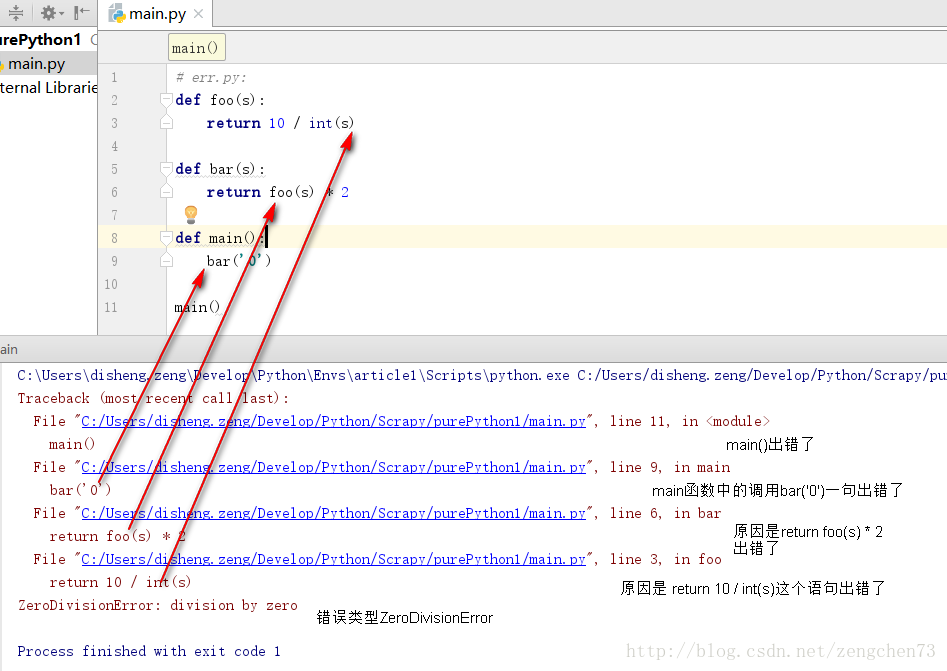Open traceback link for line 9 in main

[333, 467]
